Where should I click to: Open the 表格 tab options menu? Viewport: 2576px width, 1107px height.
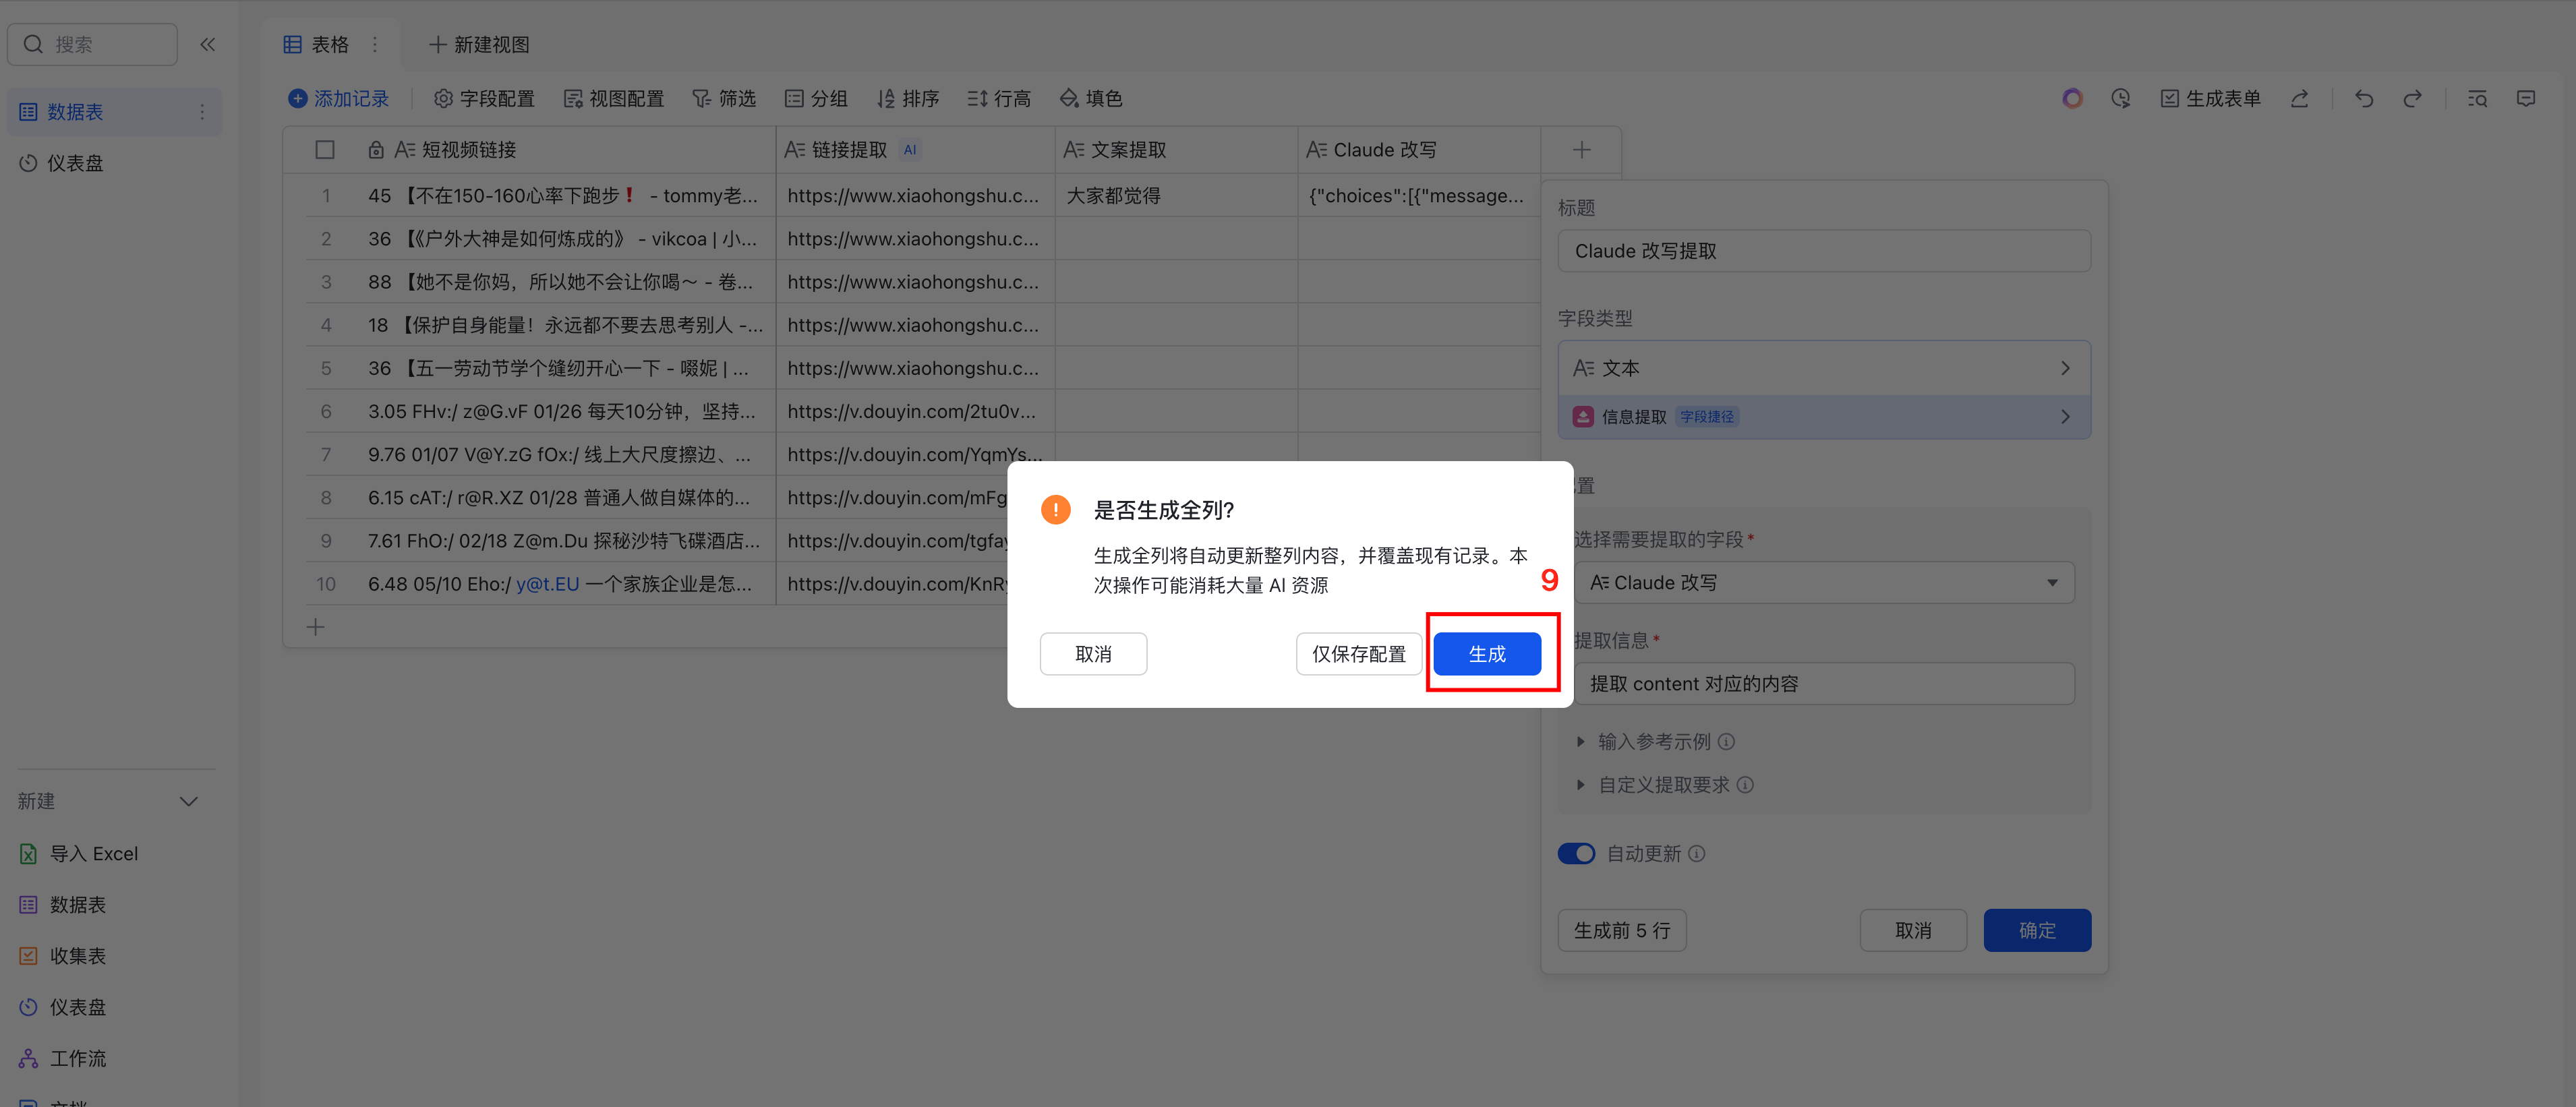(x=375, y=45)
